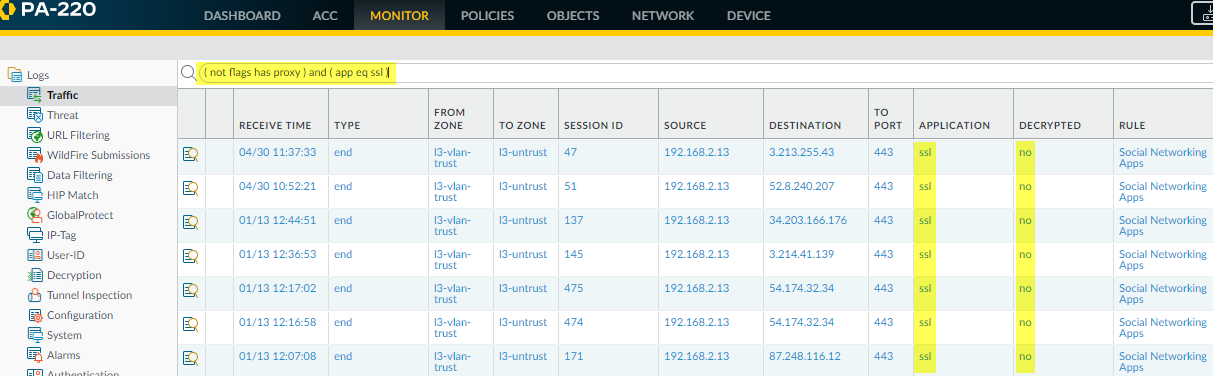Sort by RECEIVE TIME column header
This screenshot has height=376, width=1213.
[x=275, y=125]
